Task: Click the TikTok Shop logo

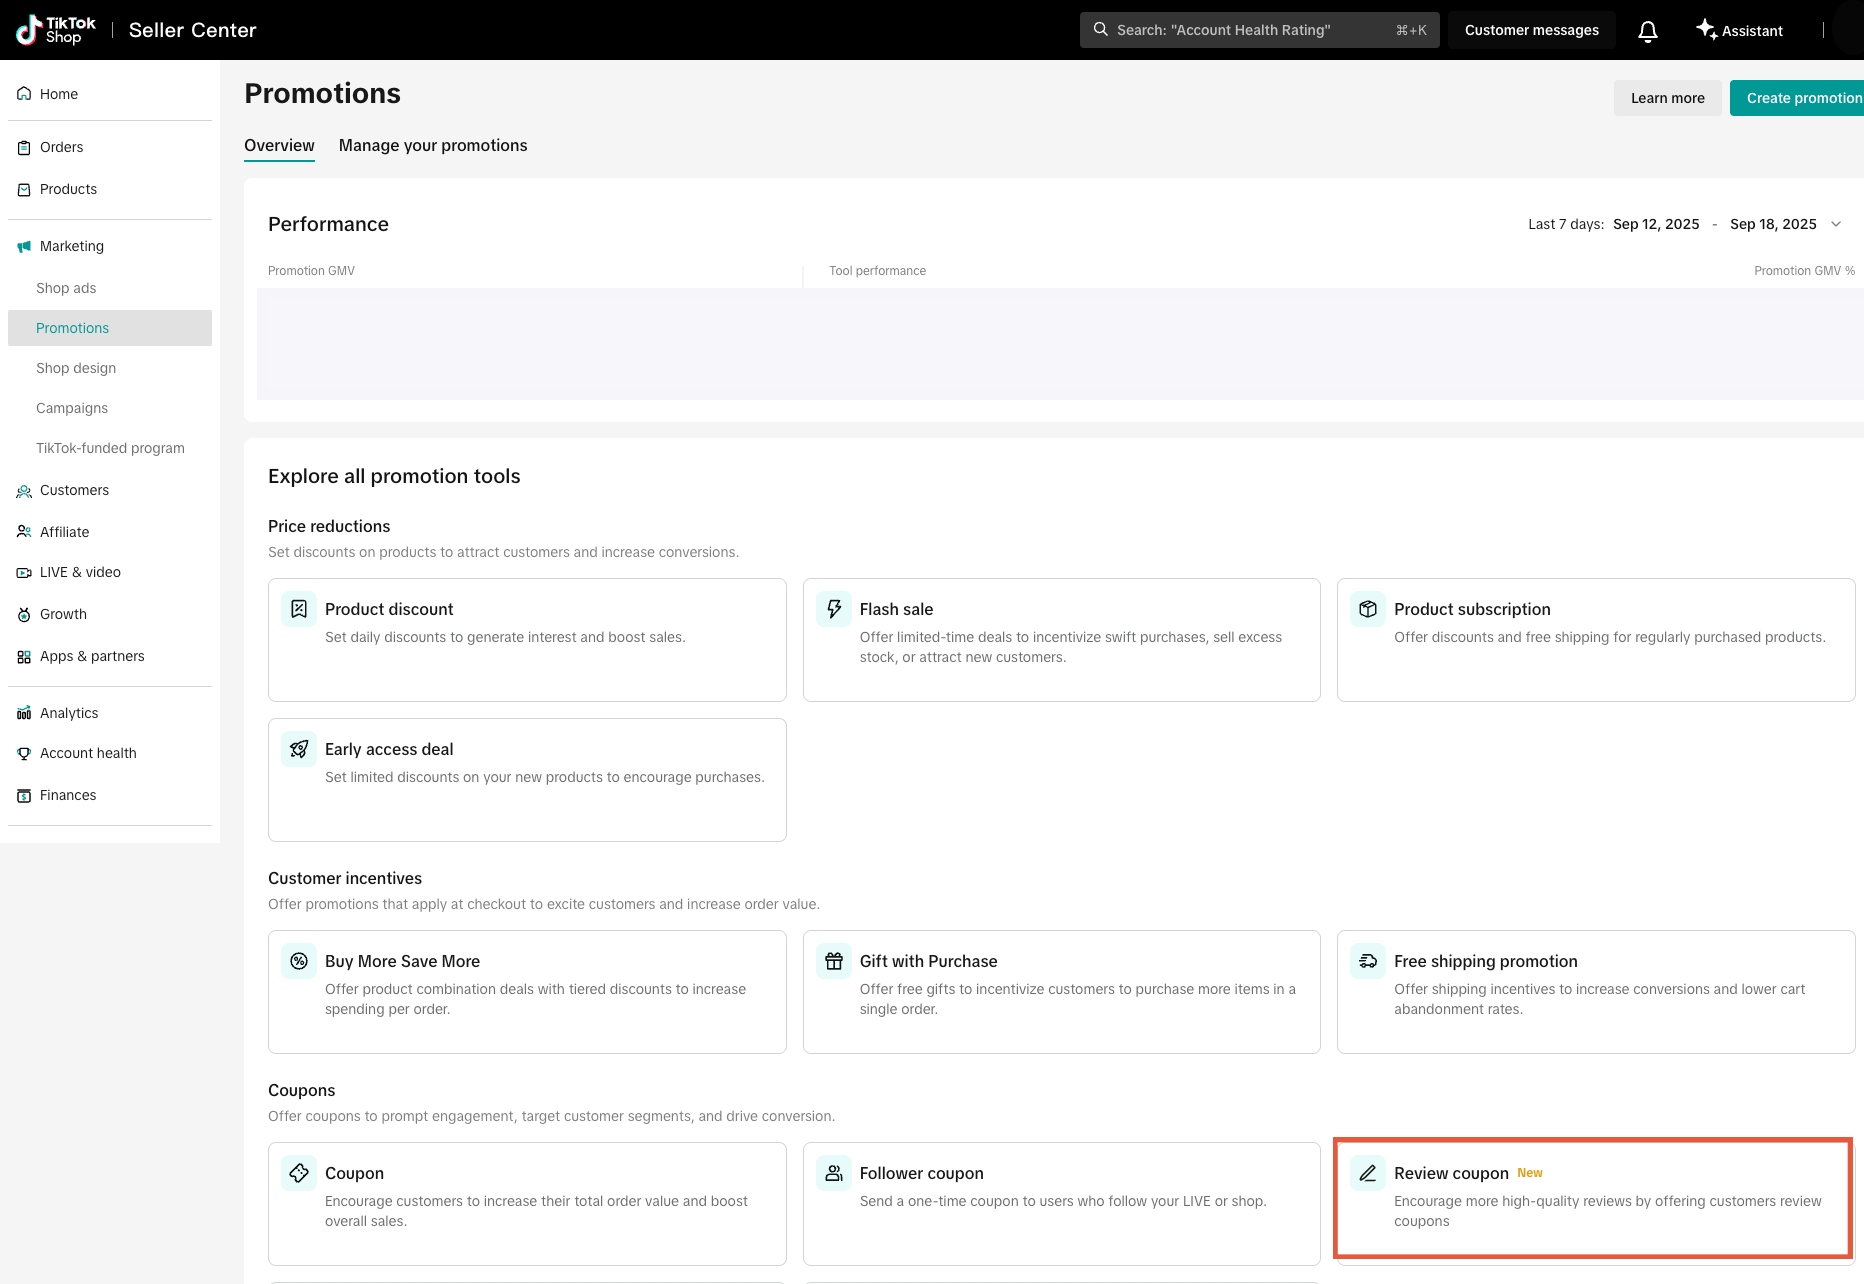Action: click(57, 30)
